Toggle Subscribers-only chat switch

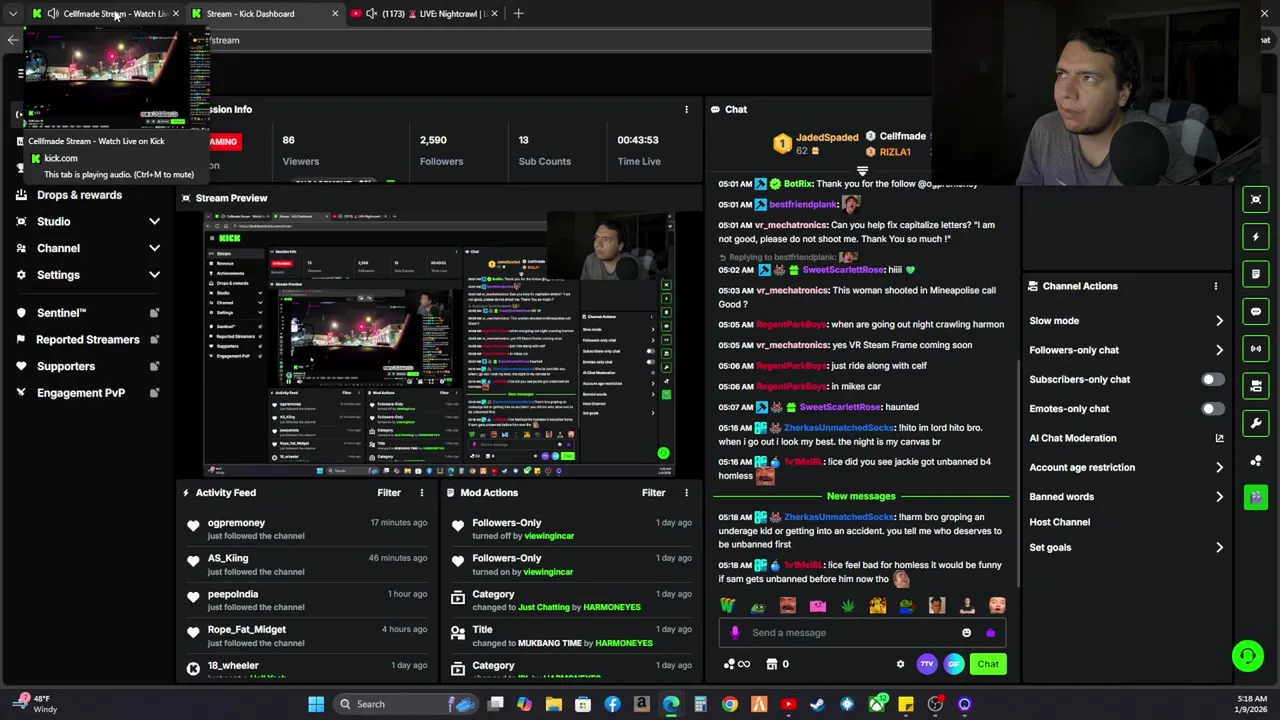[1211, 379]
